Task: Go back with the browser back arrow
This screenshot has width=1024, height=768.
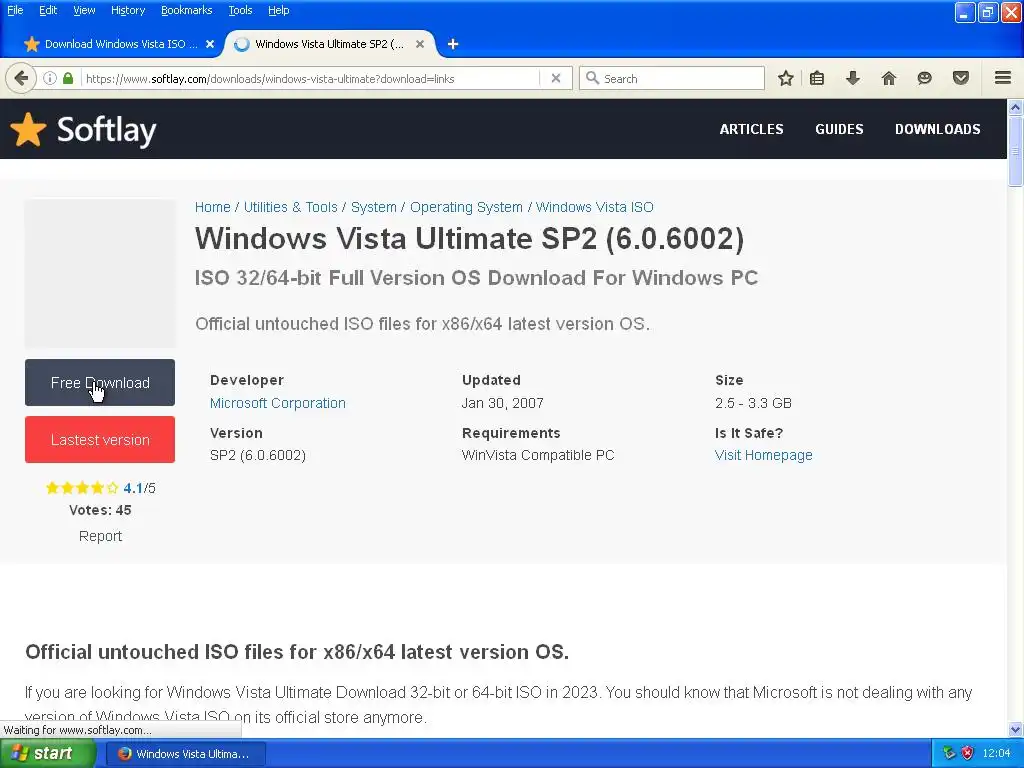Action: point(21,78)
